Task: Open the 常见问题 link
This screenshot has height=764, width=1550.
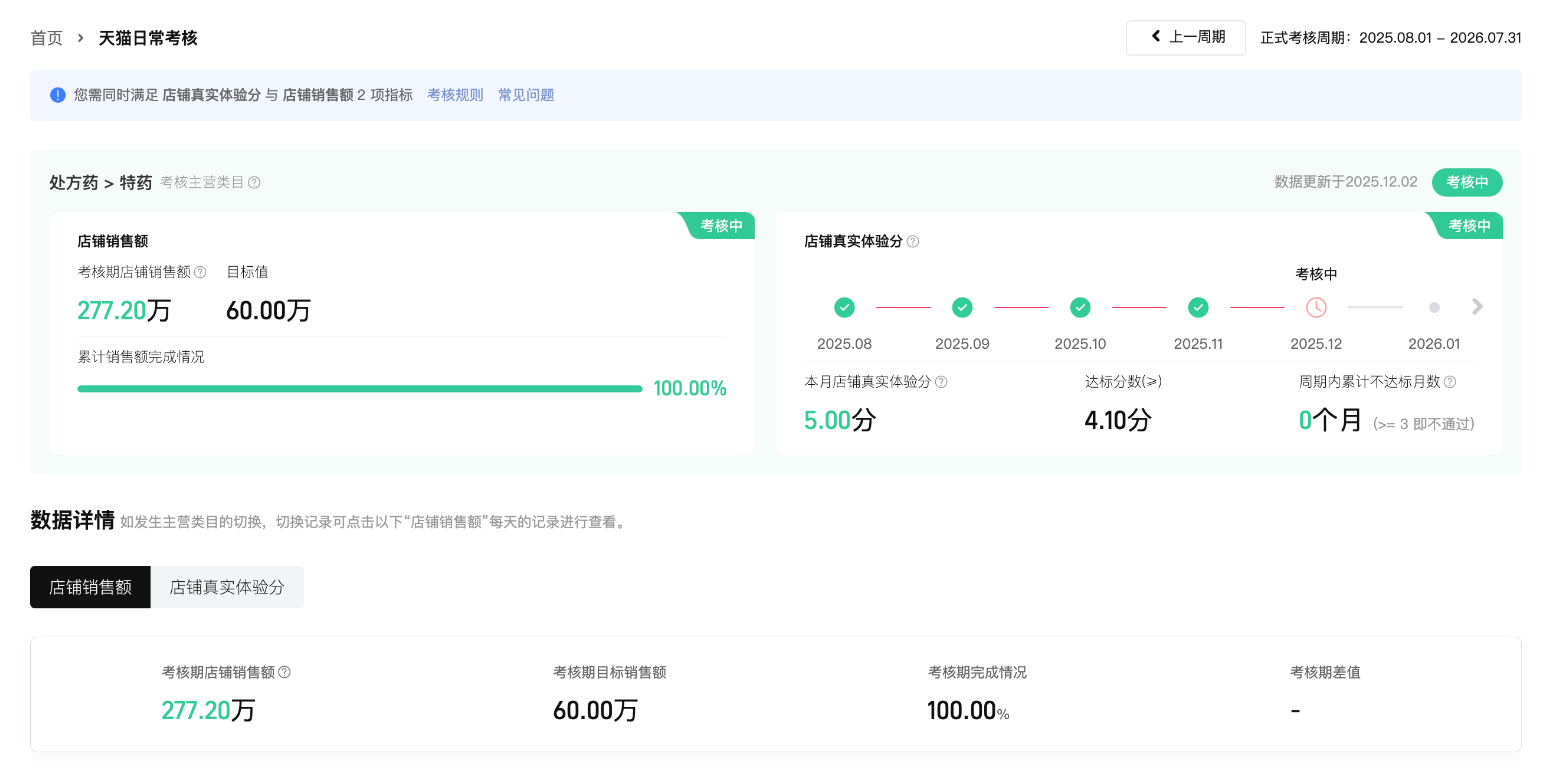Action: tap(526, 95)
